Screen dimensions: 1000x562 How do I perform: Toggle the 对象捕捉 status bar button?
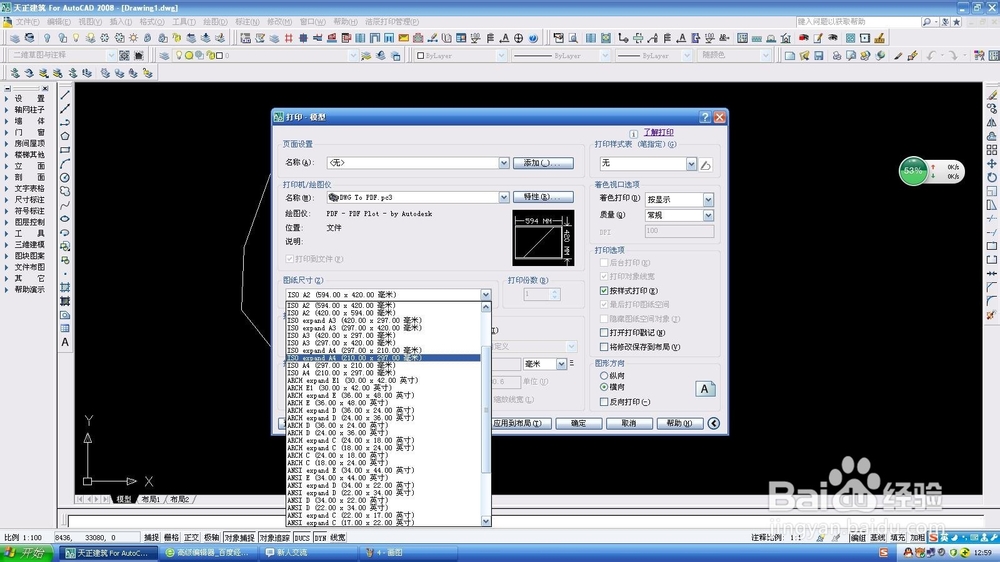click(239, 538)
